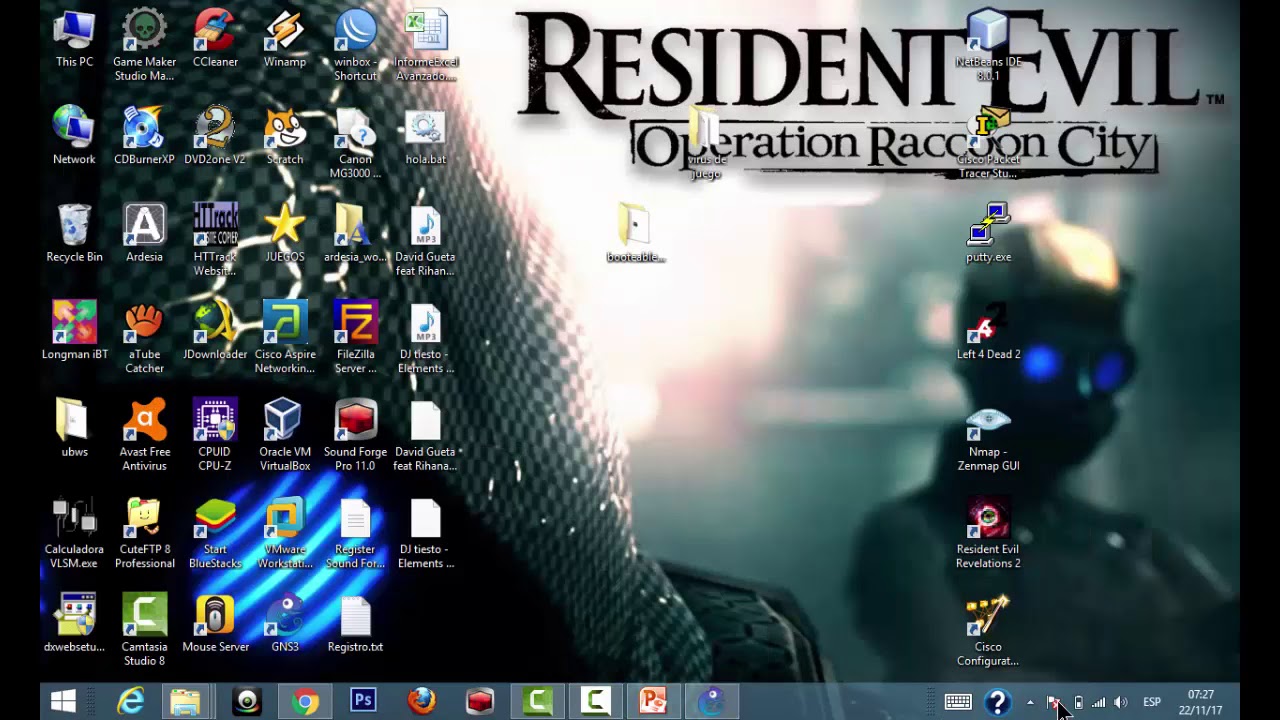Select the Register Sound Forge text file

(x=356, y=533)
